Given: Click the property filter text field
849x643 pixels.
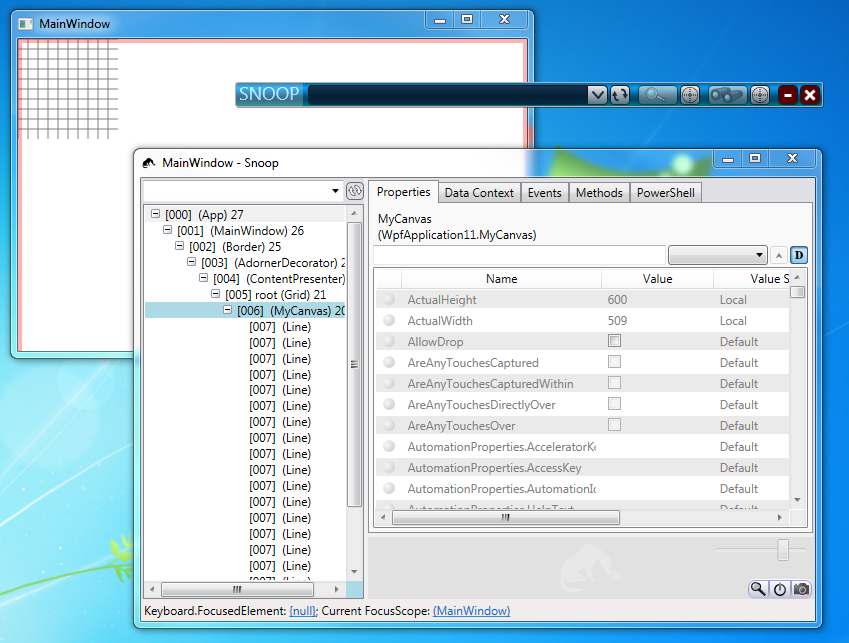Looking at the screenshot, I should [519, 255].
